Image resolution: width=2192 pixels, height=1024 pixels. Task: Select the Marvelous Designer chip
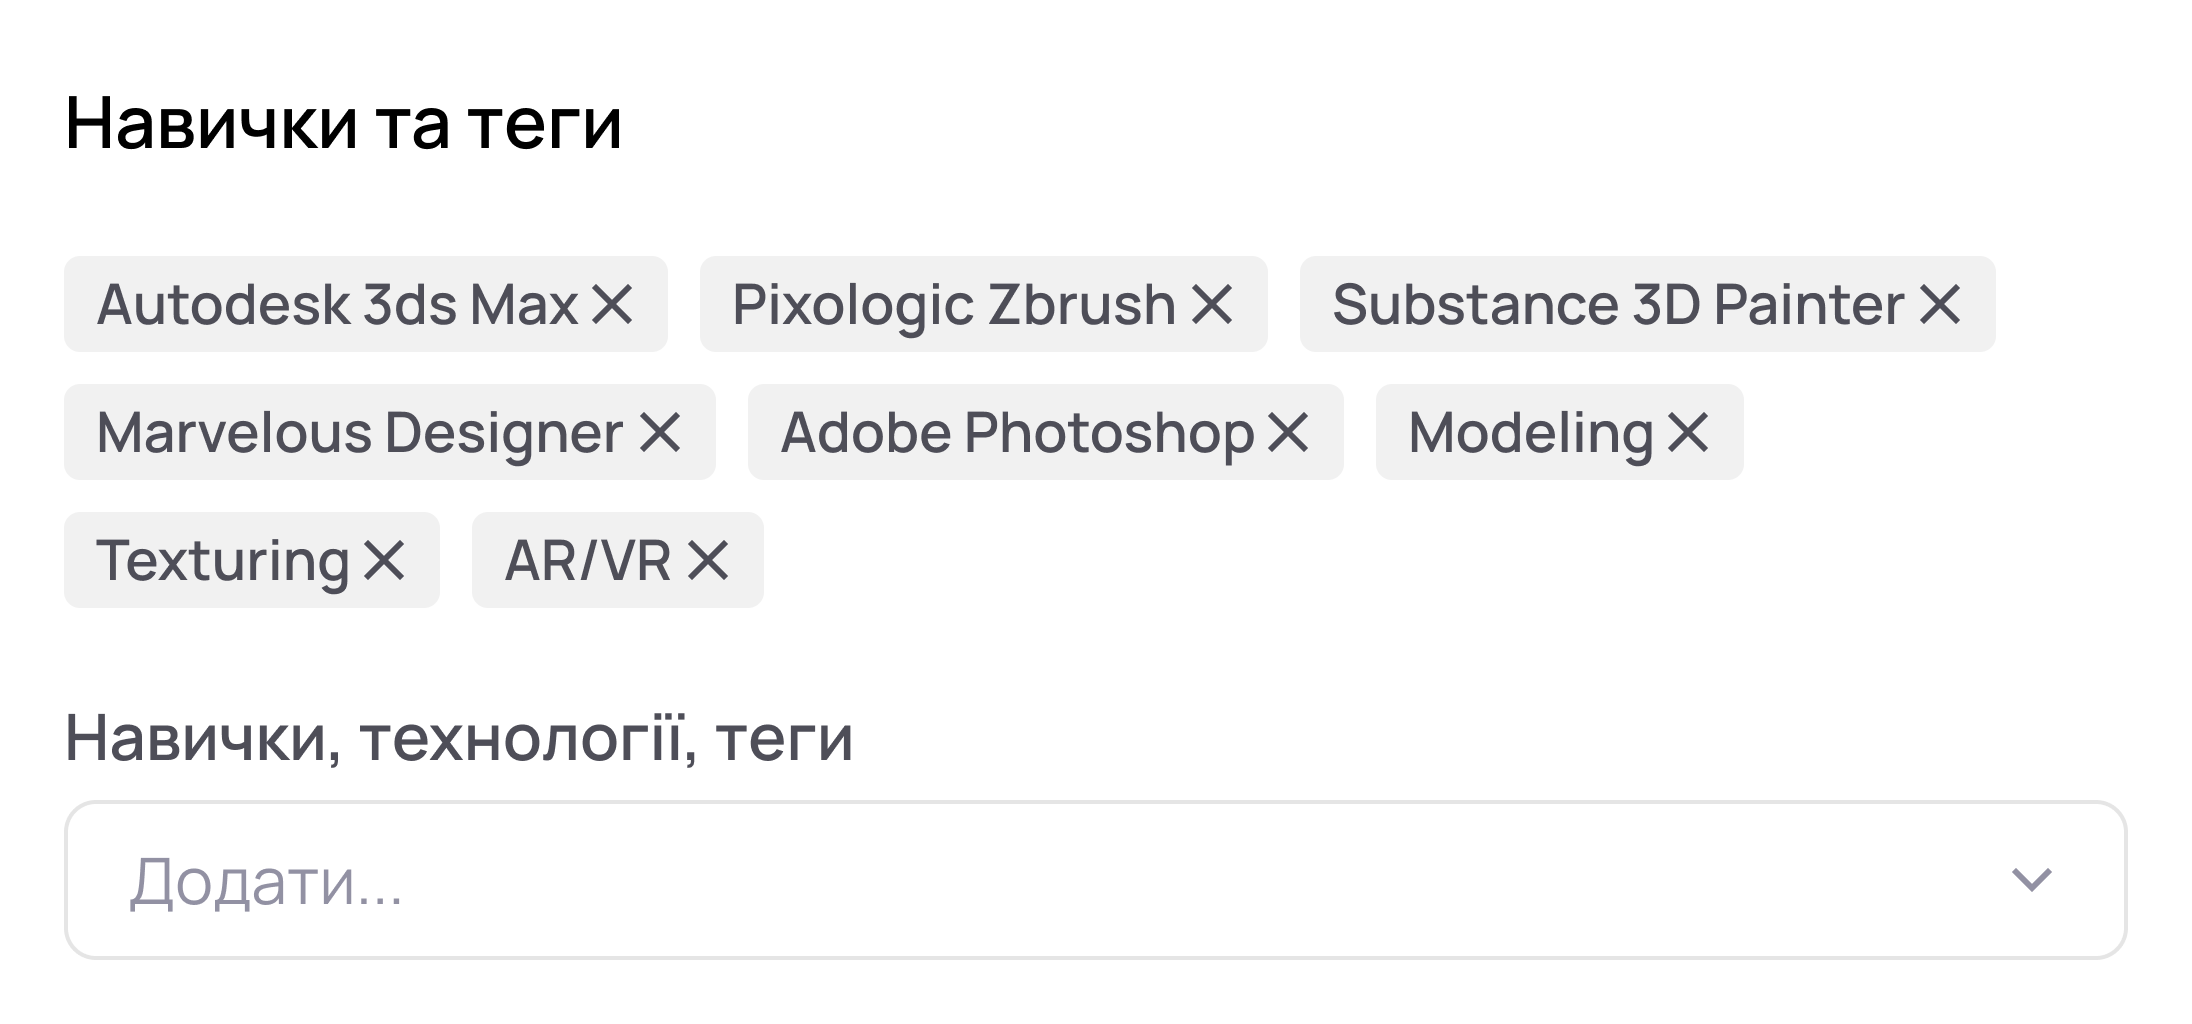pyautogui.click(x=360, y=432)
